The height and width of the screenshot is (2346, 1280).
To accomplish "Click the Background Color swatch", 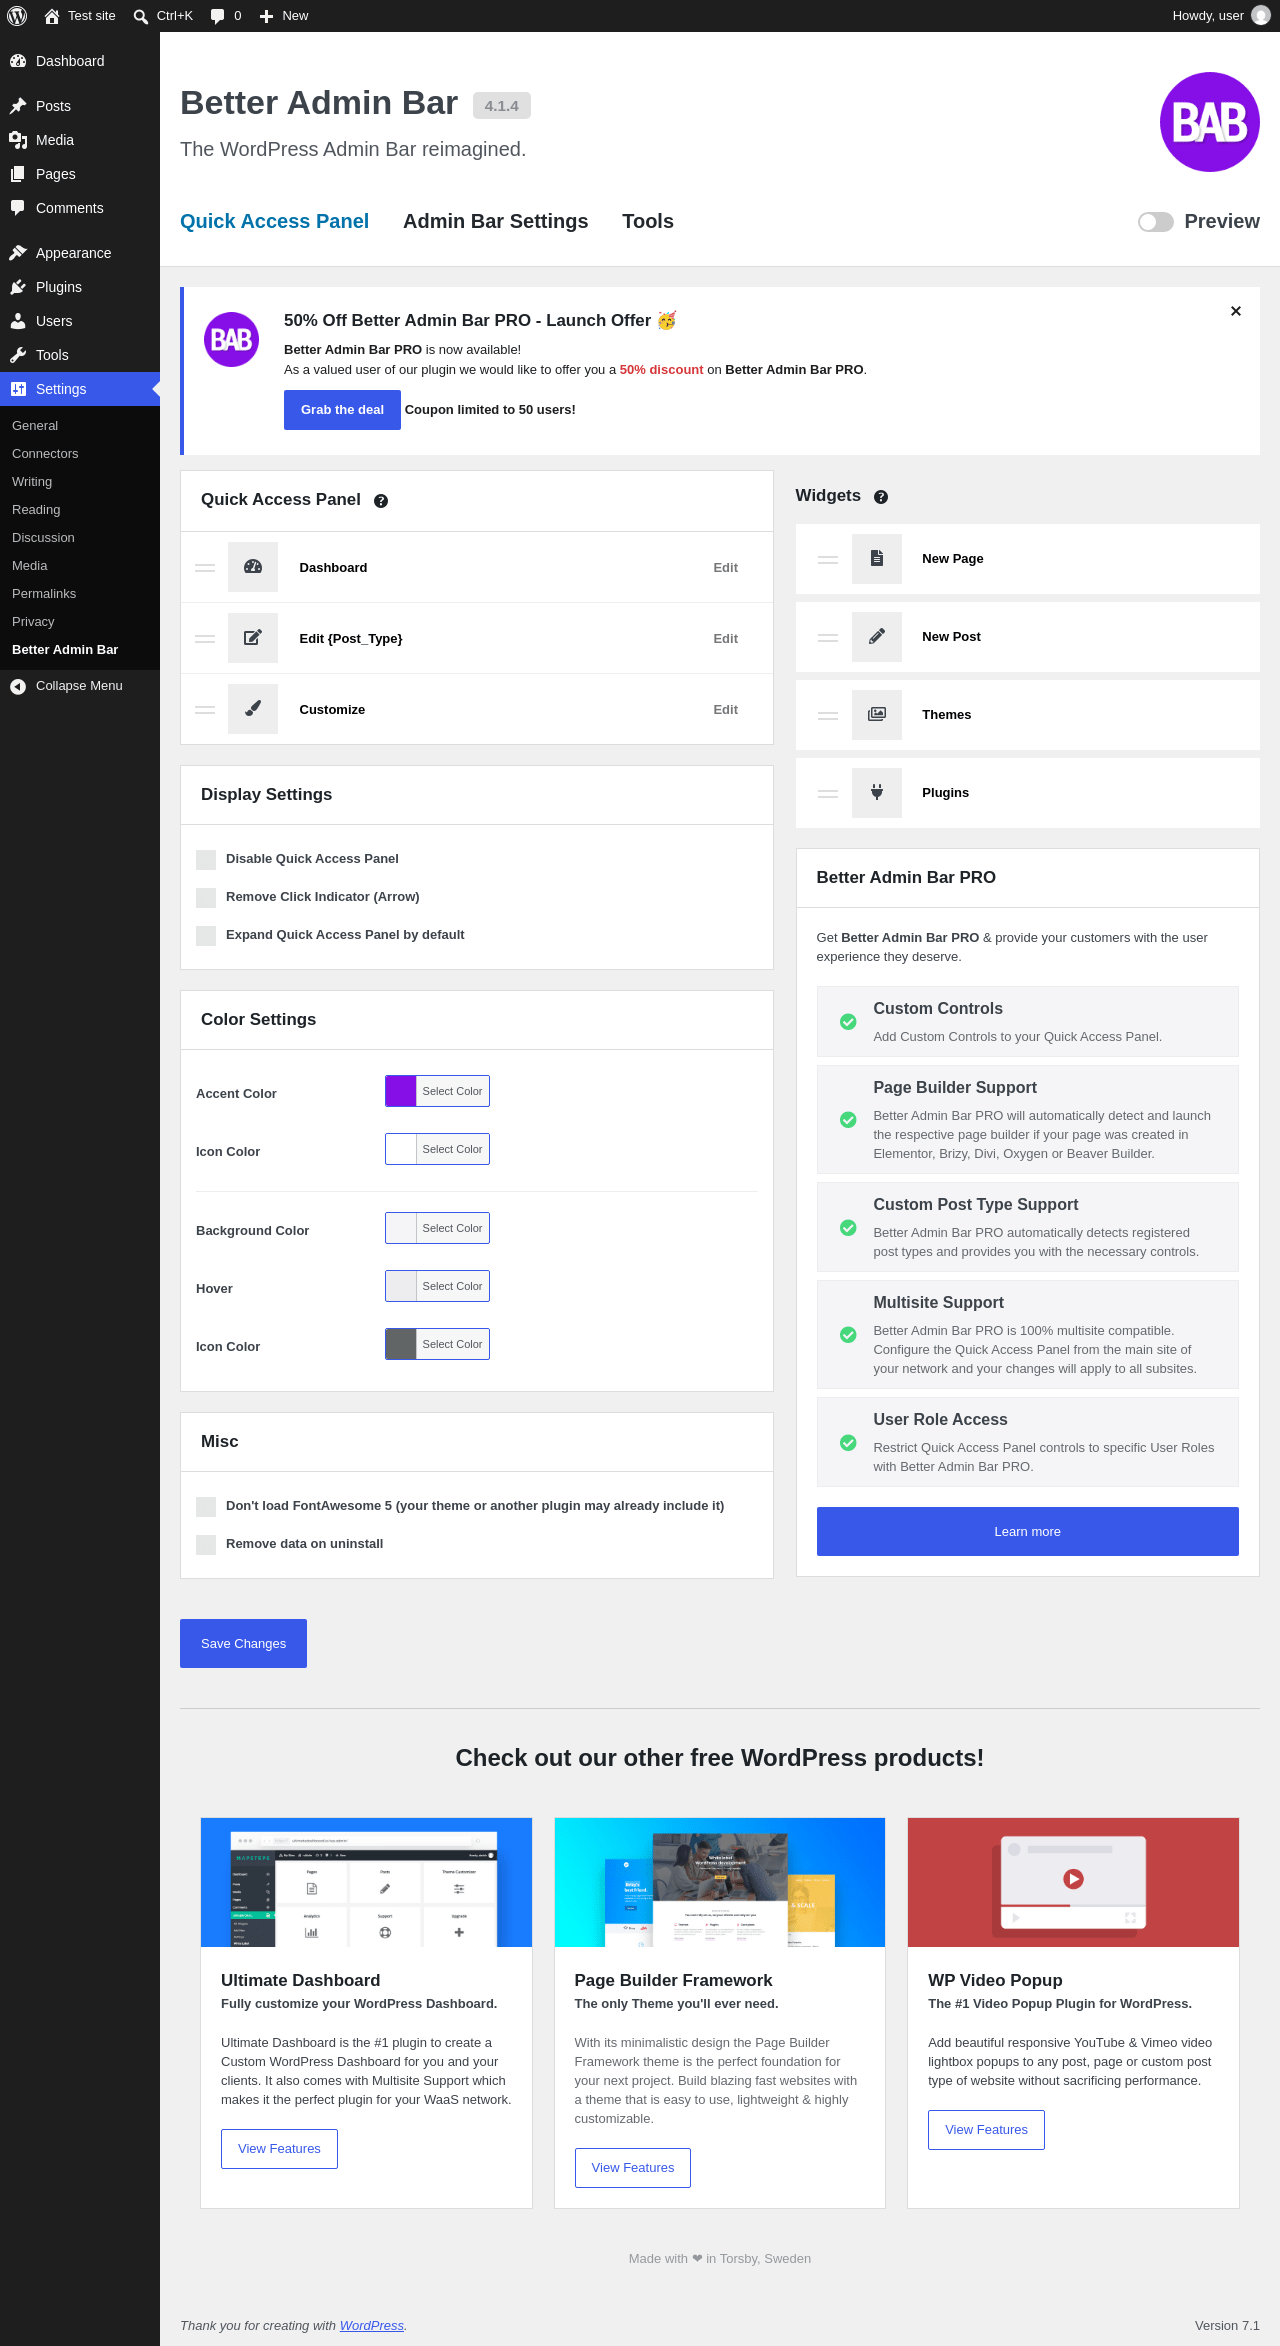I will pos(401,1228).
